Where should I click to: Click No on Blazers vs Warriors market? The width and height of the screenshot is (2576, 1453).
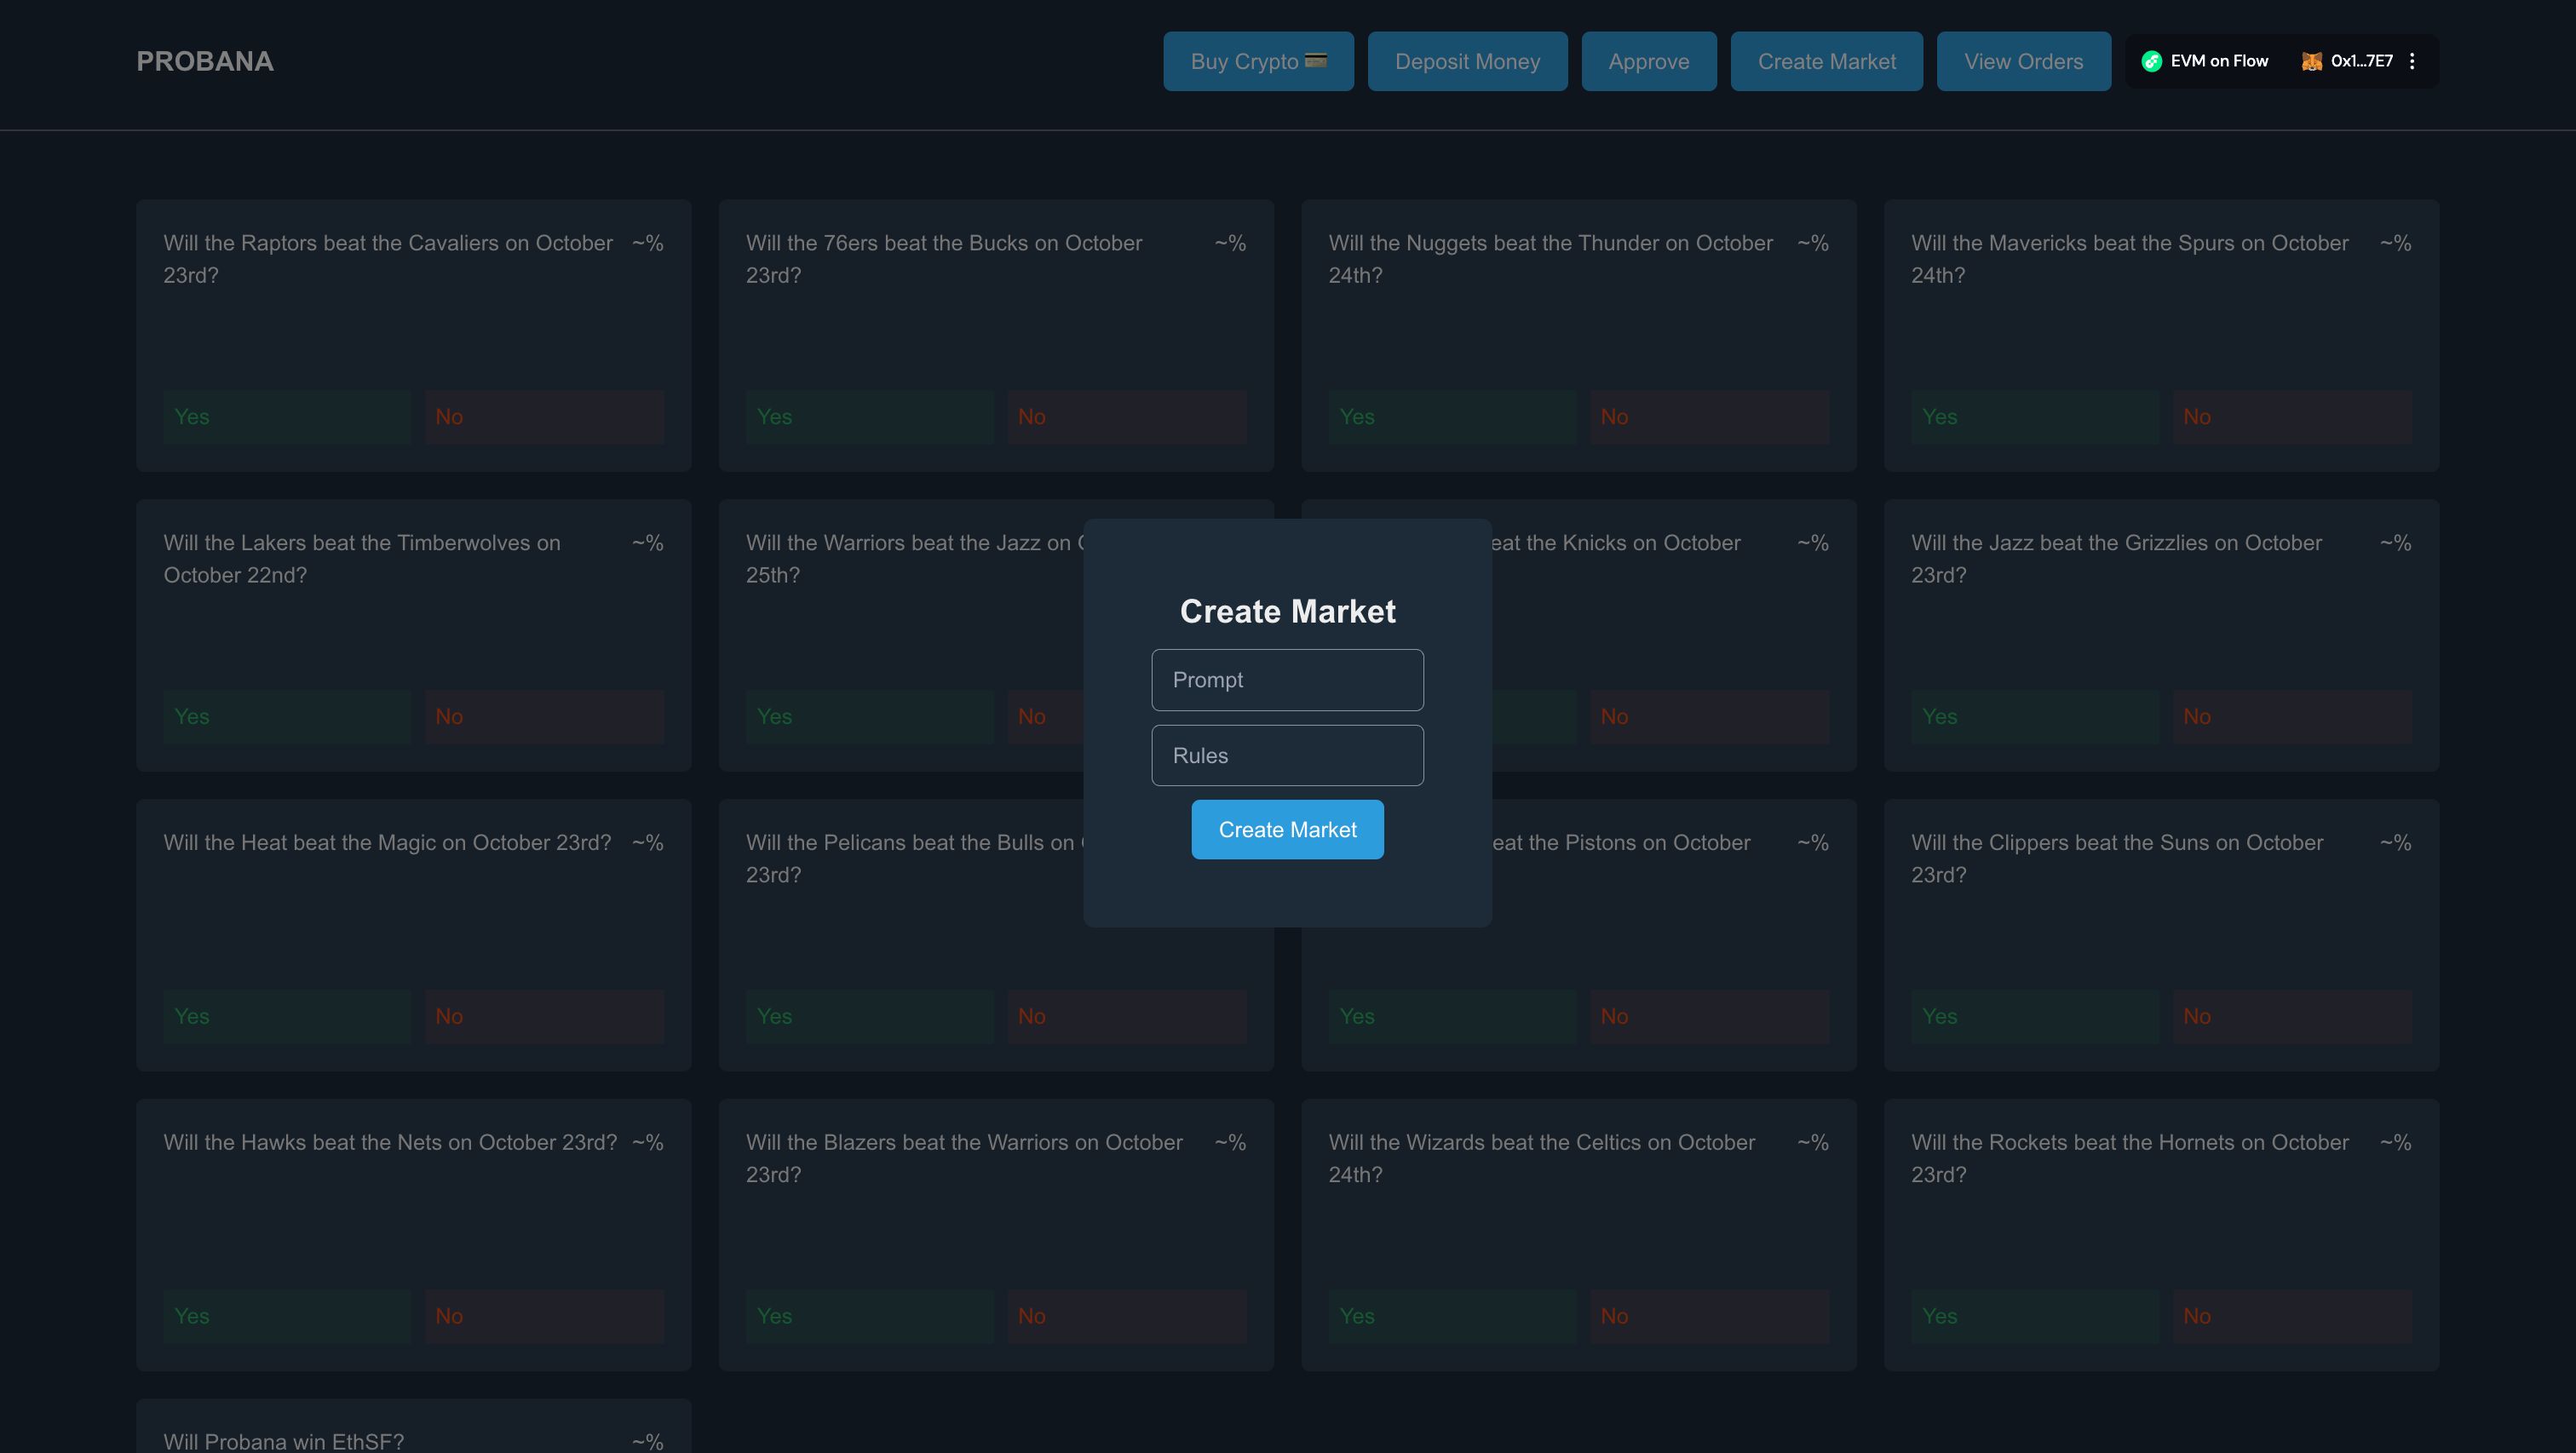1127,1317
